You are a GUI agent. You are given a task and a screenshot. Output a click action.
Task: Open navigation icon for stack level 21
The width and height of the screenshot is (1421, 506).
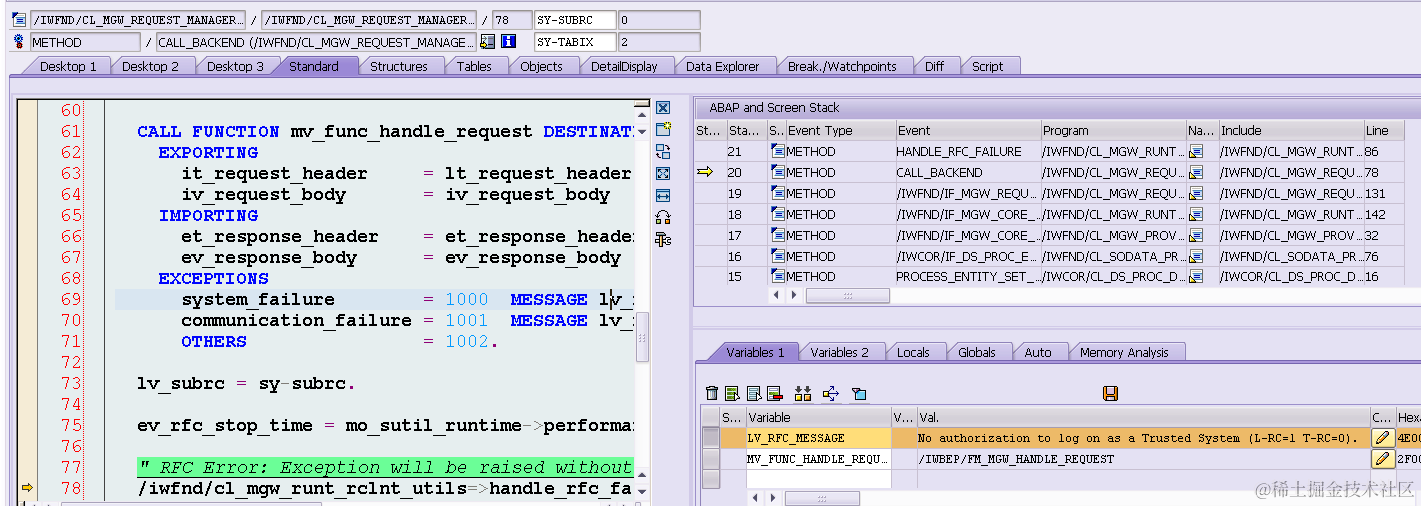(1196, 152)
